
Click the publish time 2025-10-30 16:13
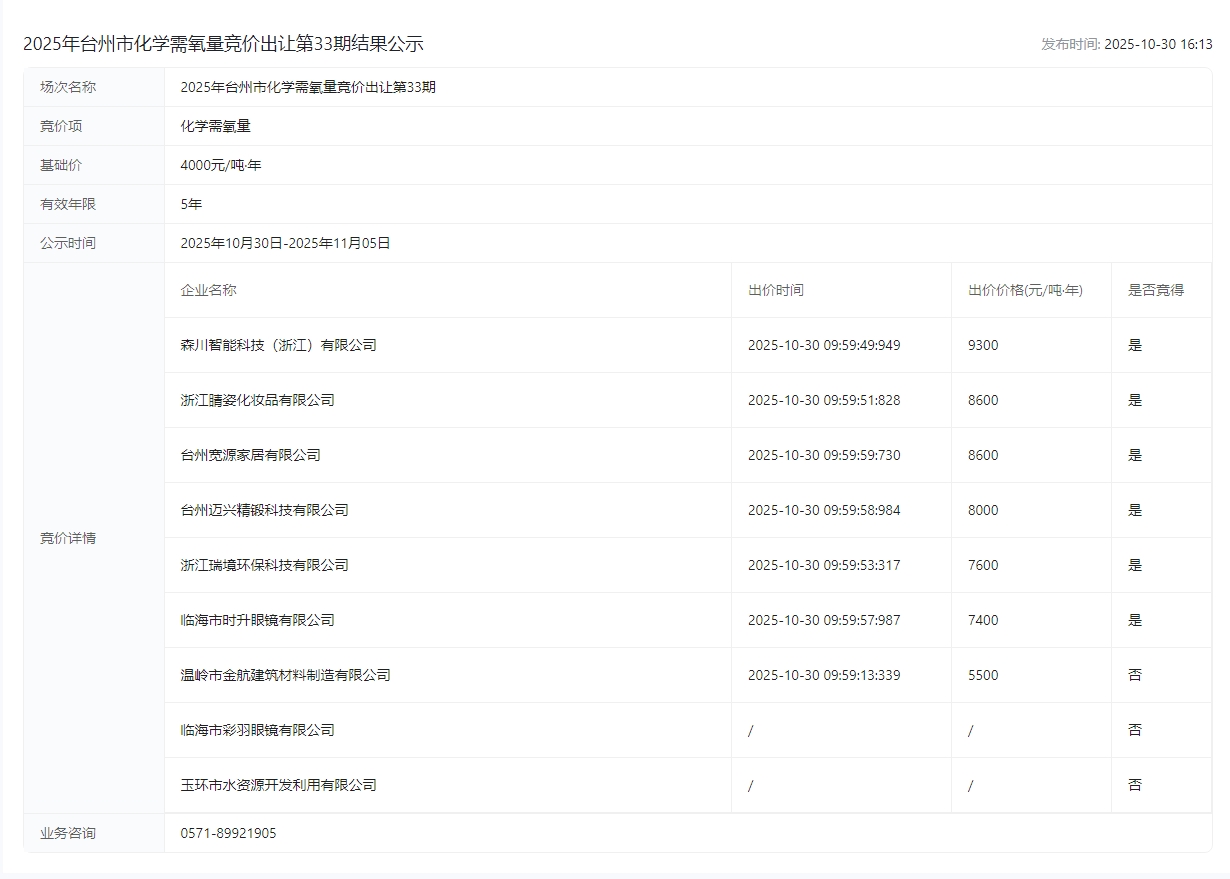click(1157, 44)
